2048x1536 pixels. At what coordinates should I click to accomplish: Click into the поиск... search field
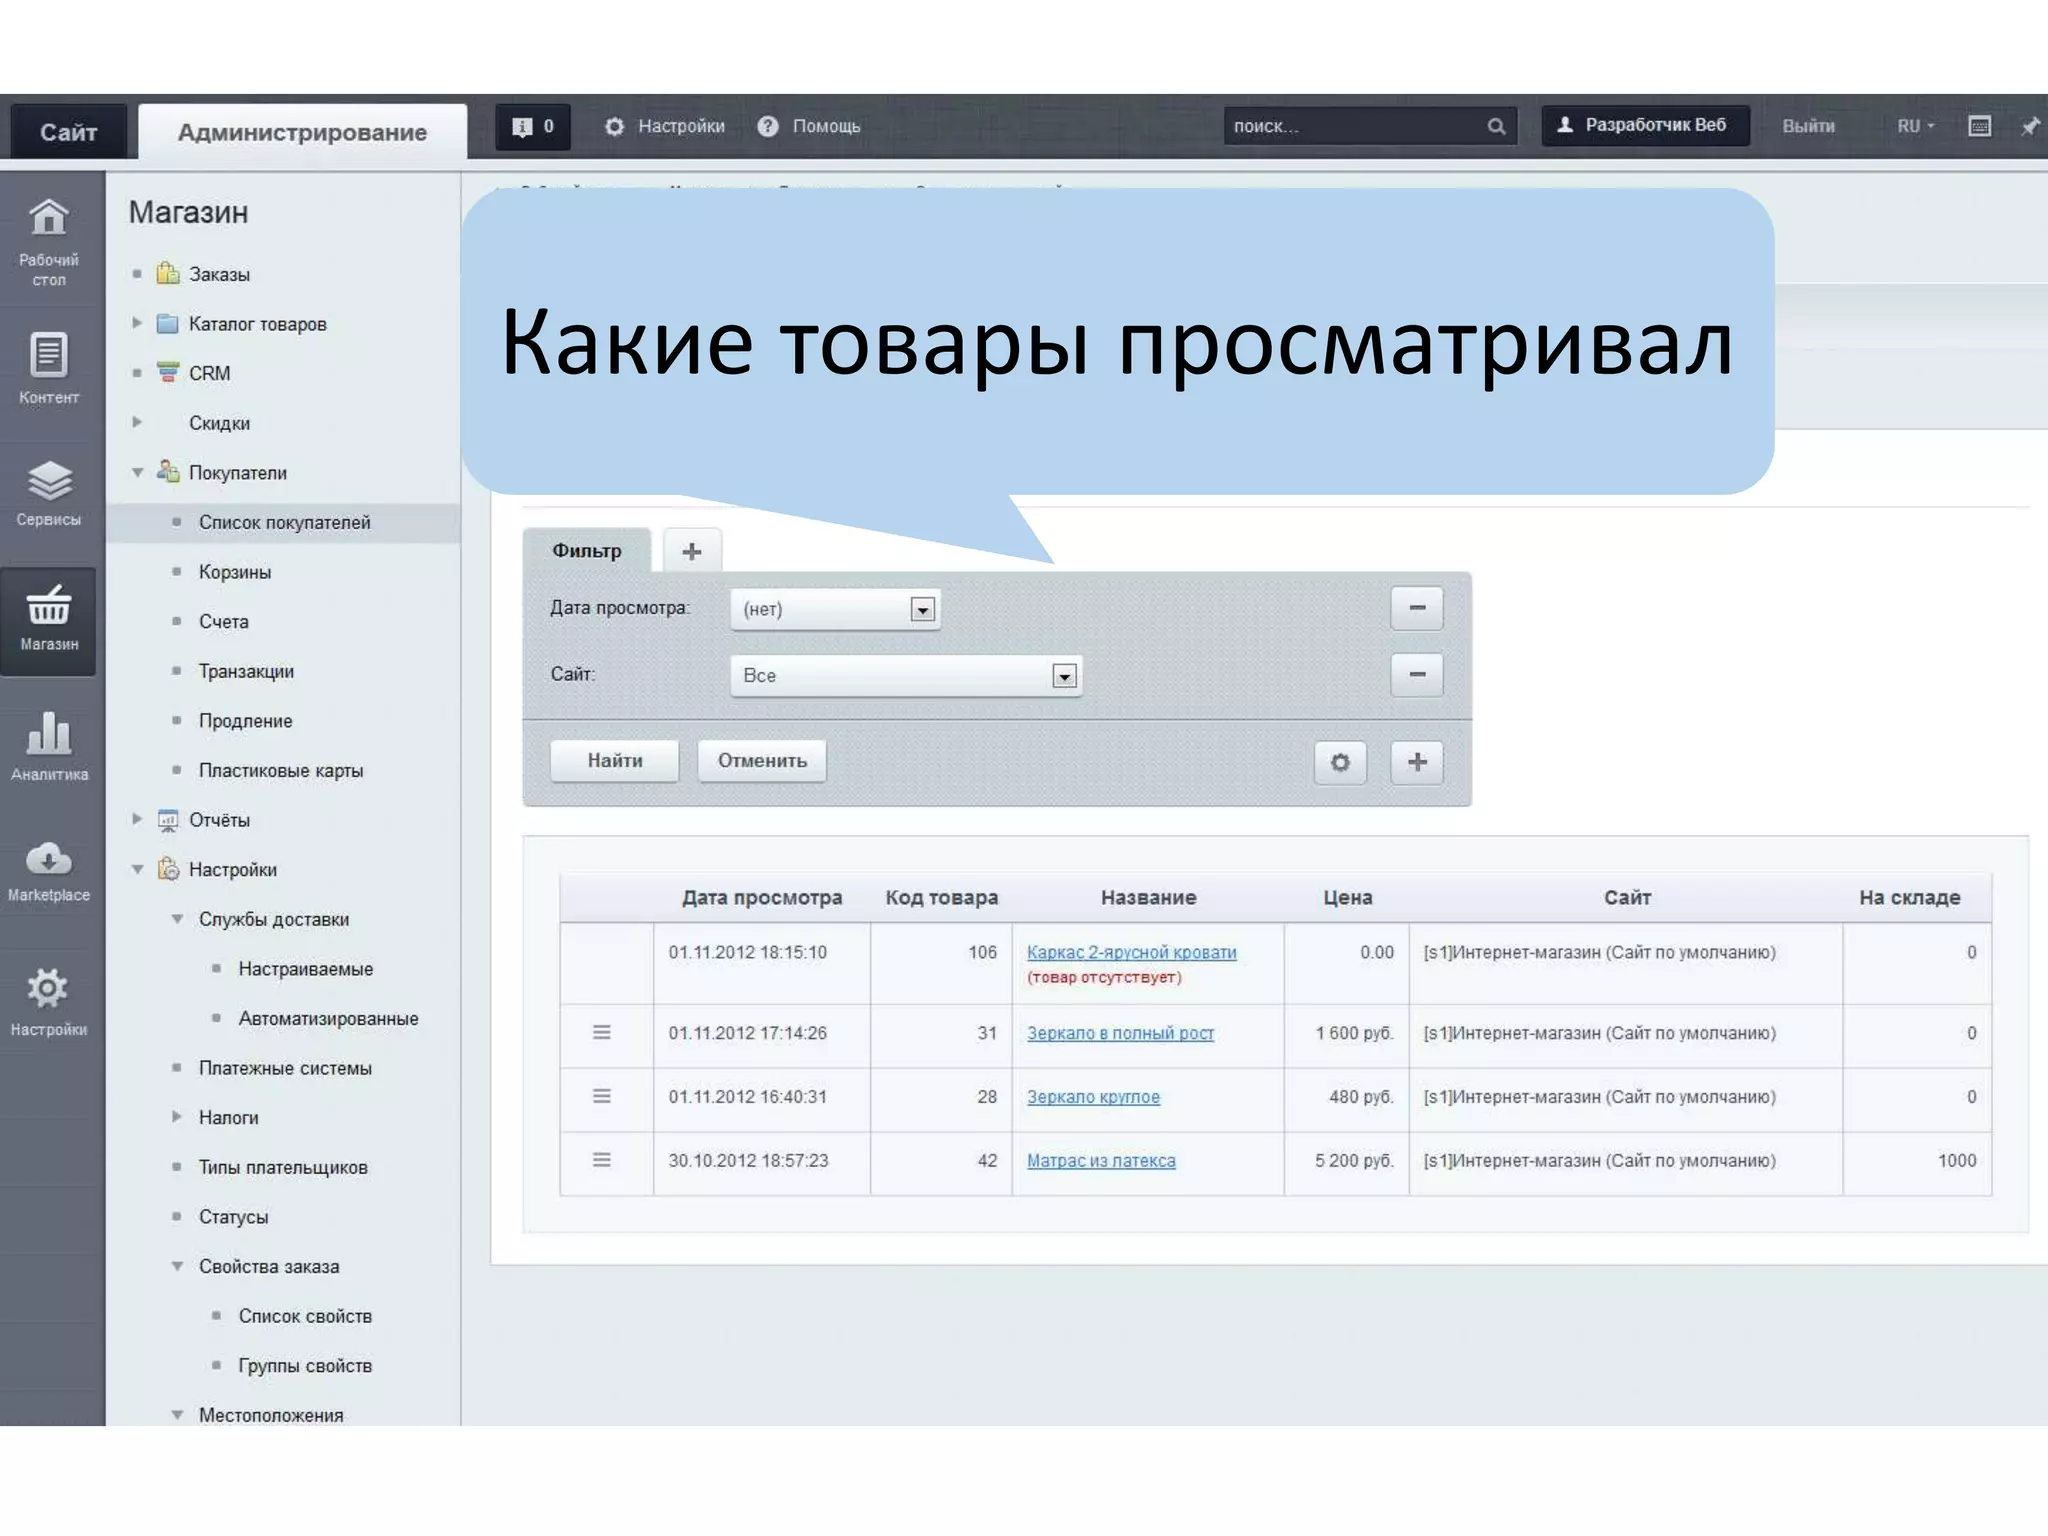tap(1355, 126)
